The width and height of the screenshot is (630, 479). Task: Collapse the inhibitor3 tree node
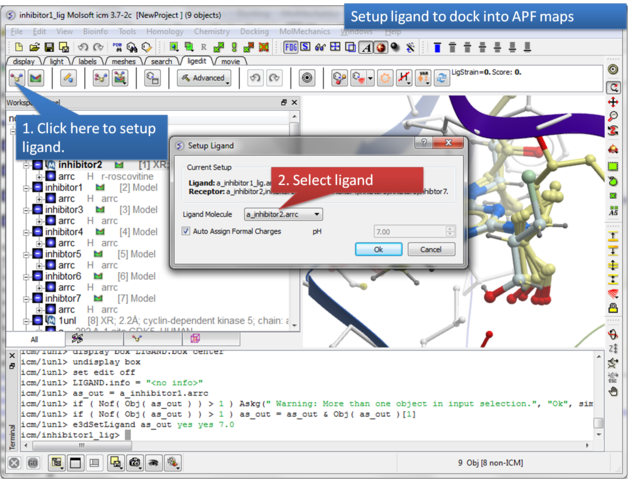pyautogui.click(x=26, y=210)
